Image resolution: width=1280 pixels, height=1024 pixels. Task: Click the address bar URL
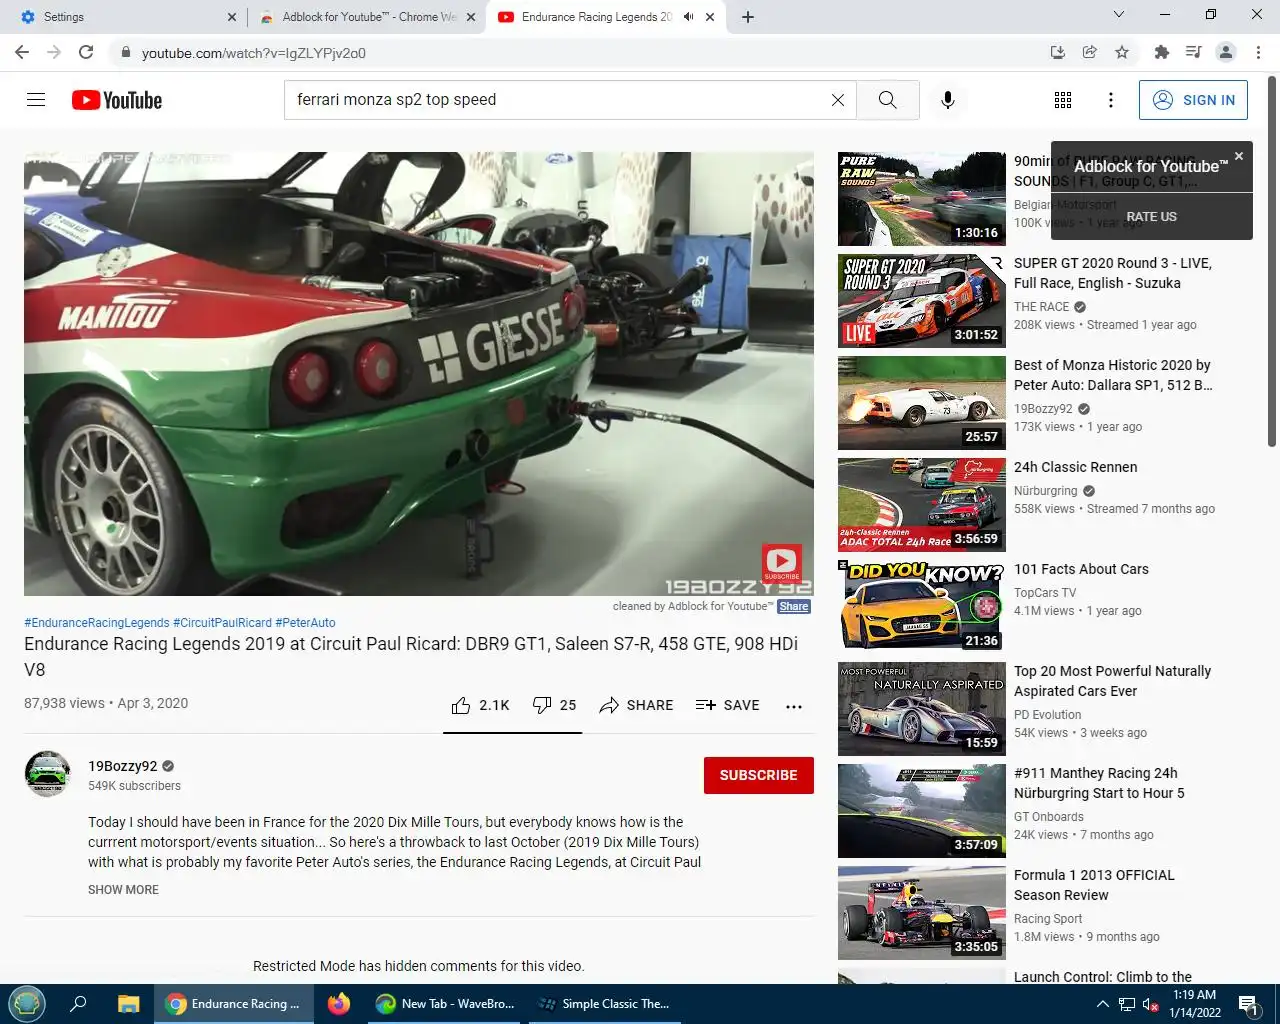254,53
